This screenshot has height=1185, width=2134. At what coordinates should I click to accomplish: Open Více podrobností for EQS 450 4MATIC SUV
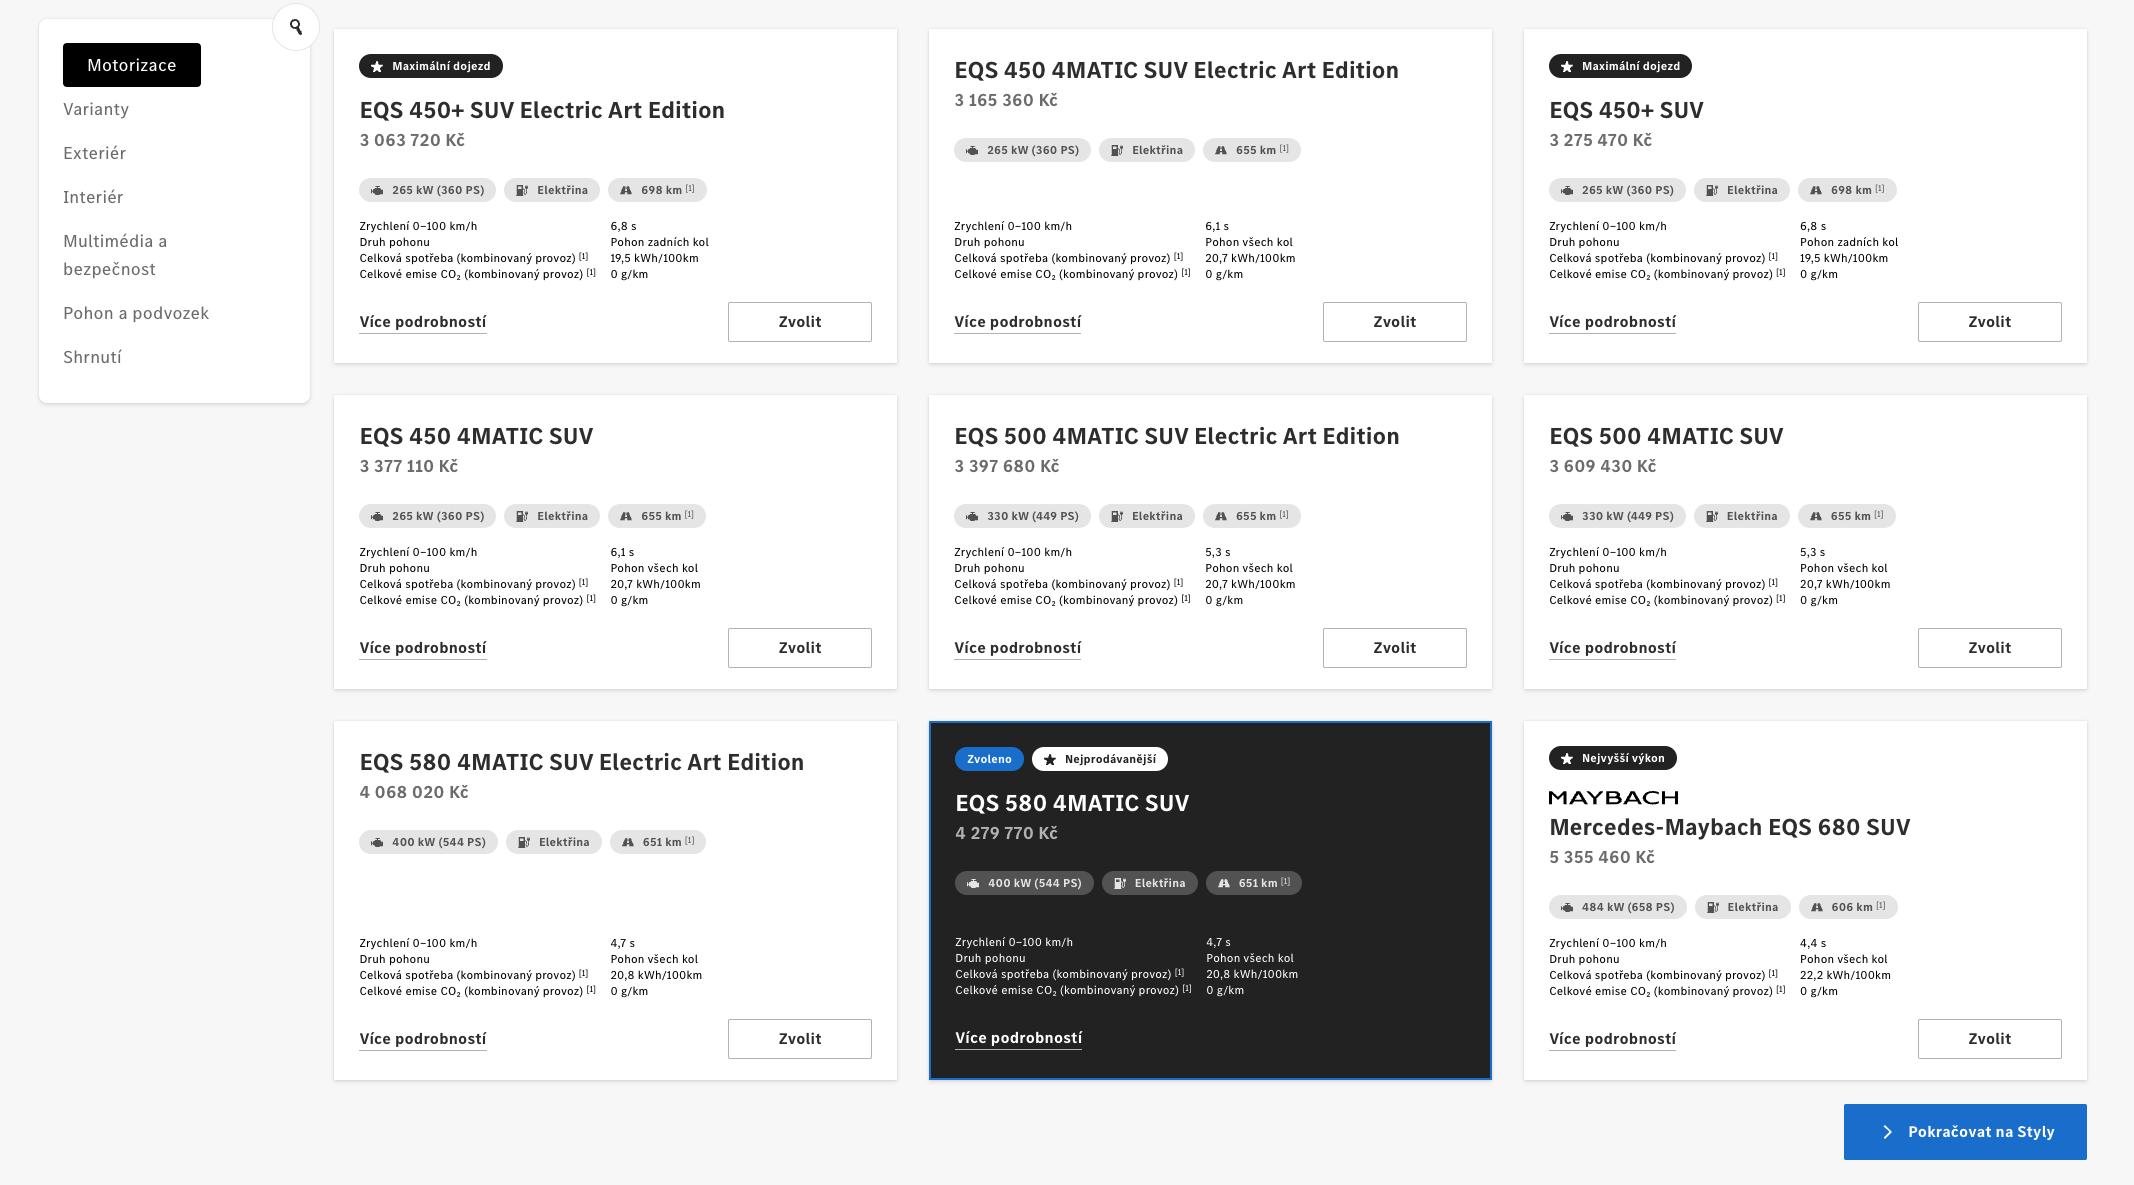pos(423,648)
